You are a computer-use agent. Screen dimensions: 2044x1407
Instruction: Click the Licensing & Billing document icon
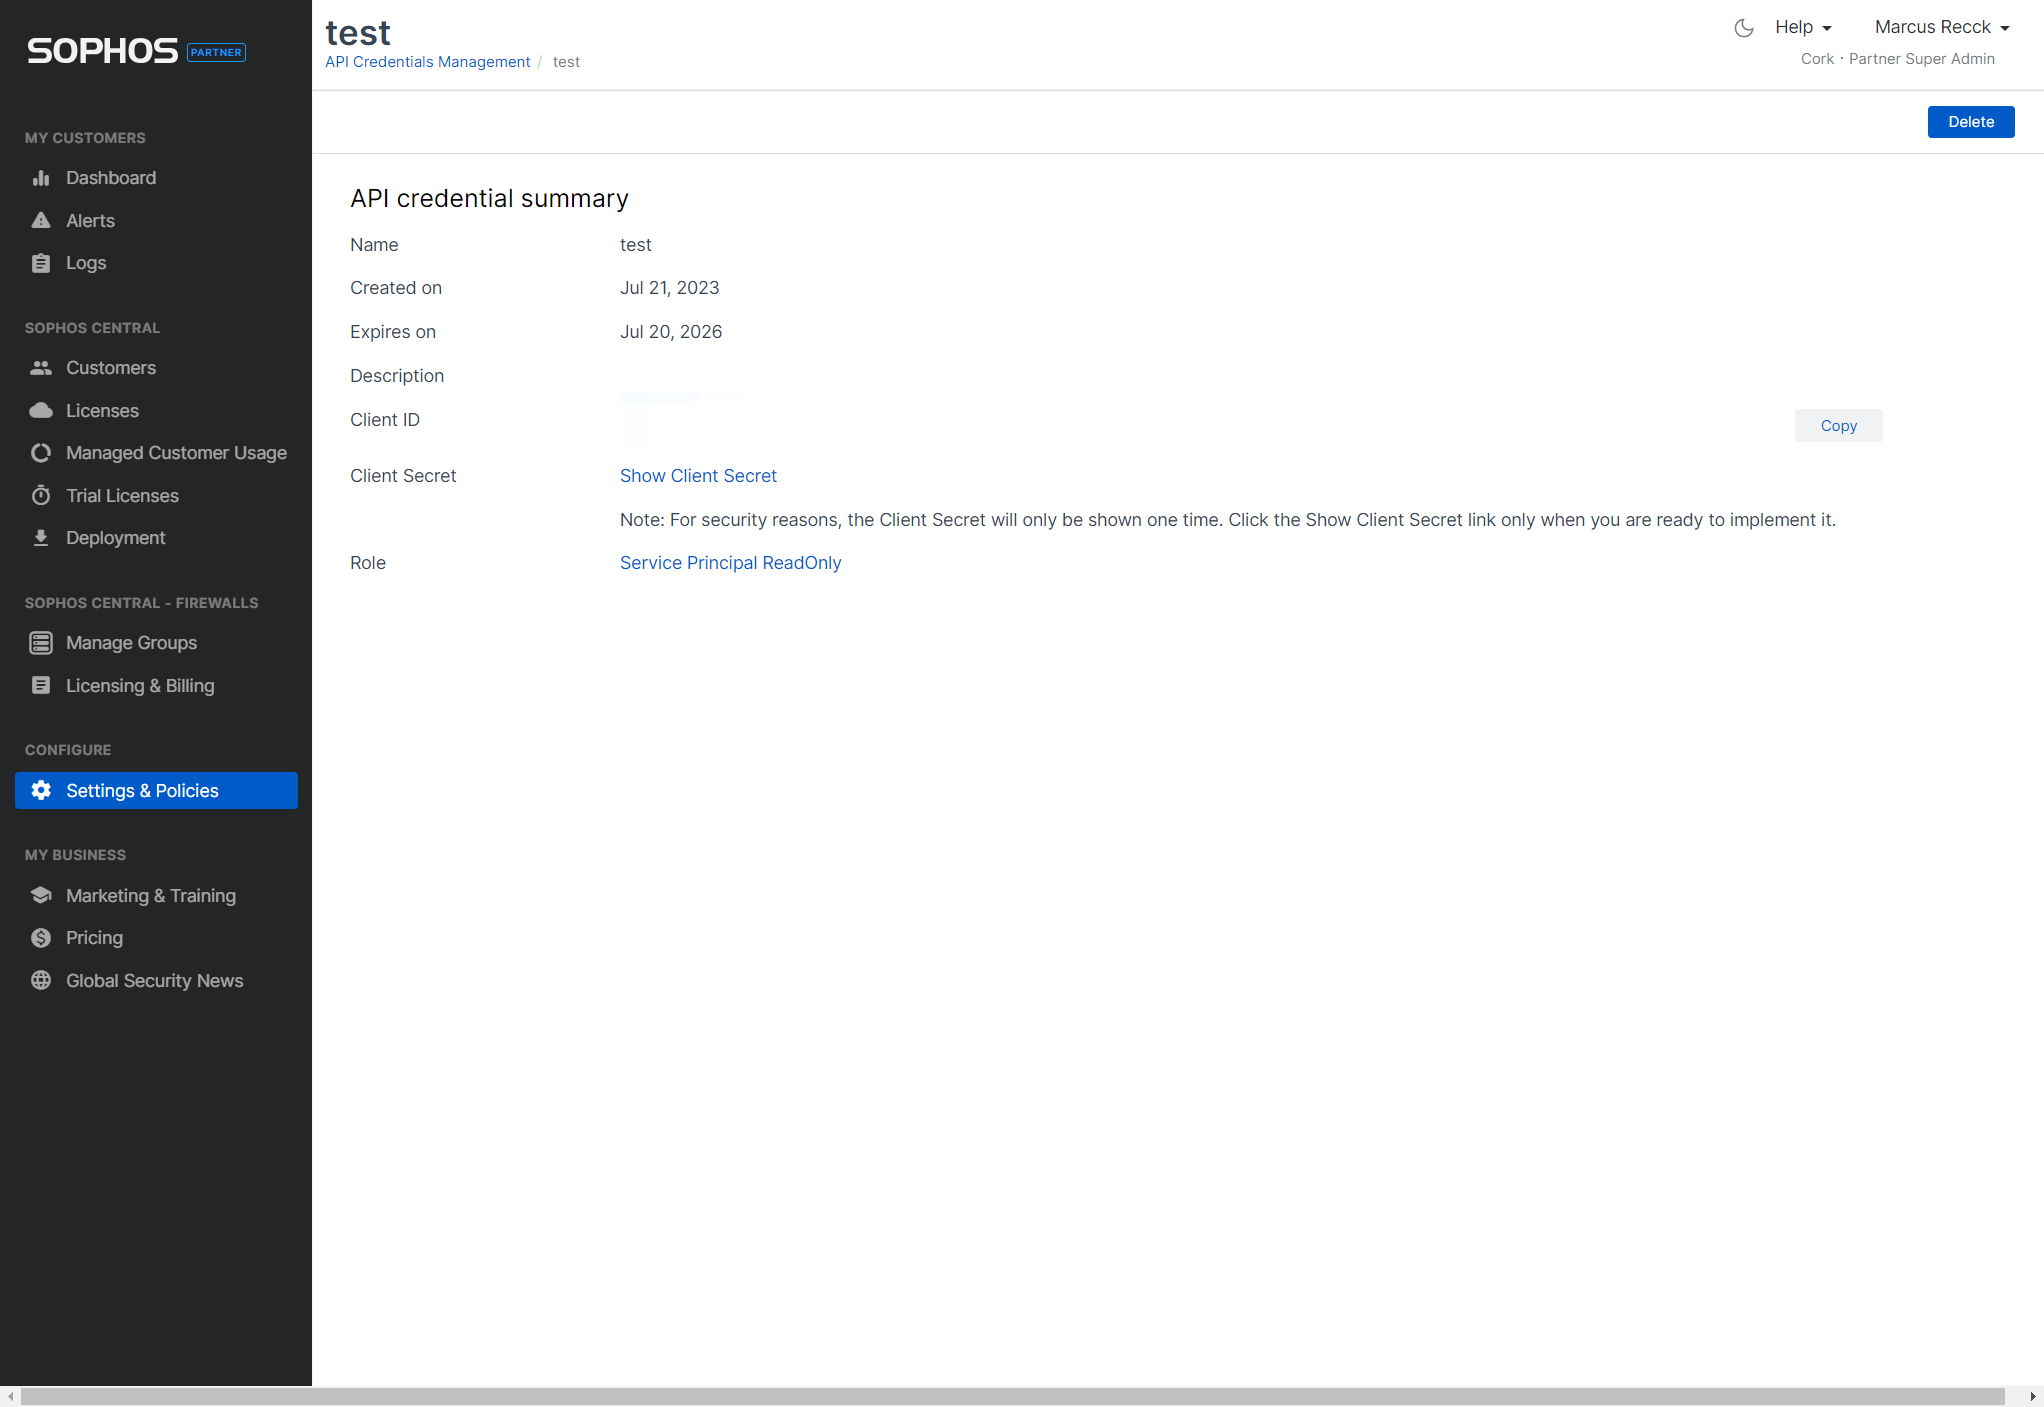(41, 686)
